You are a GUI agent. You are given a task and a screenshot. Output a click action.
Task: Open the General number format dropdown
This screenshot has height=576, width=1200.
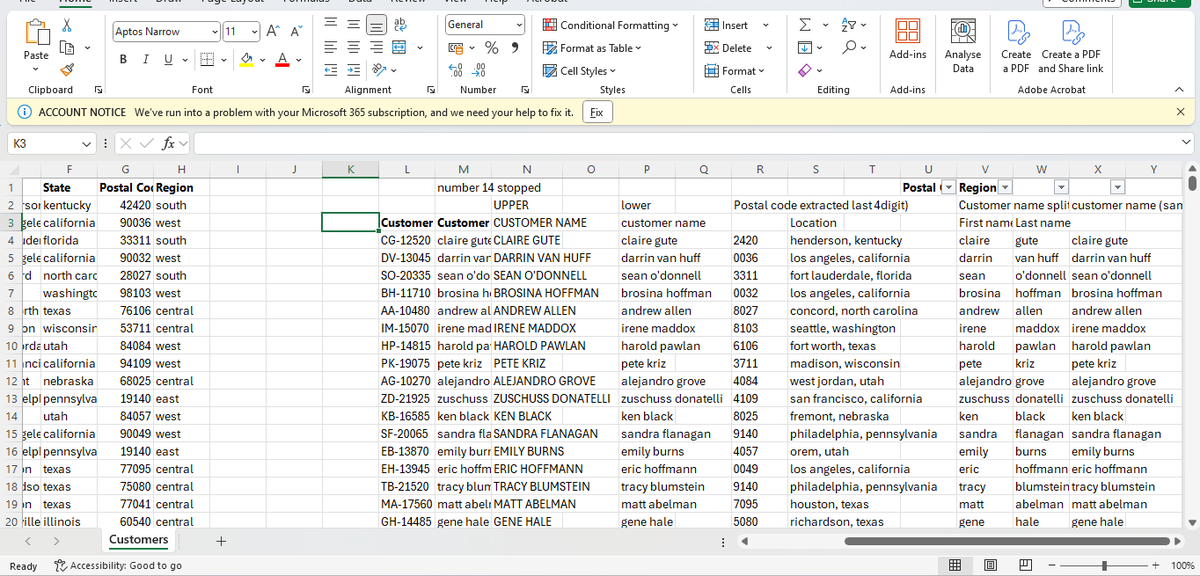pyautogui.click(x=519, y=25)
